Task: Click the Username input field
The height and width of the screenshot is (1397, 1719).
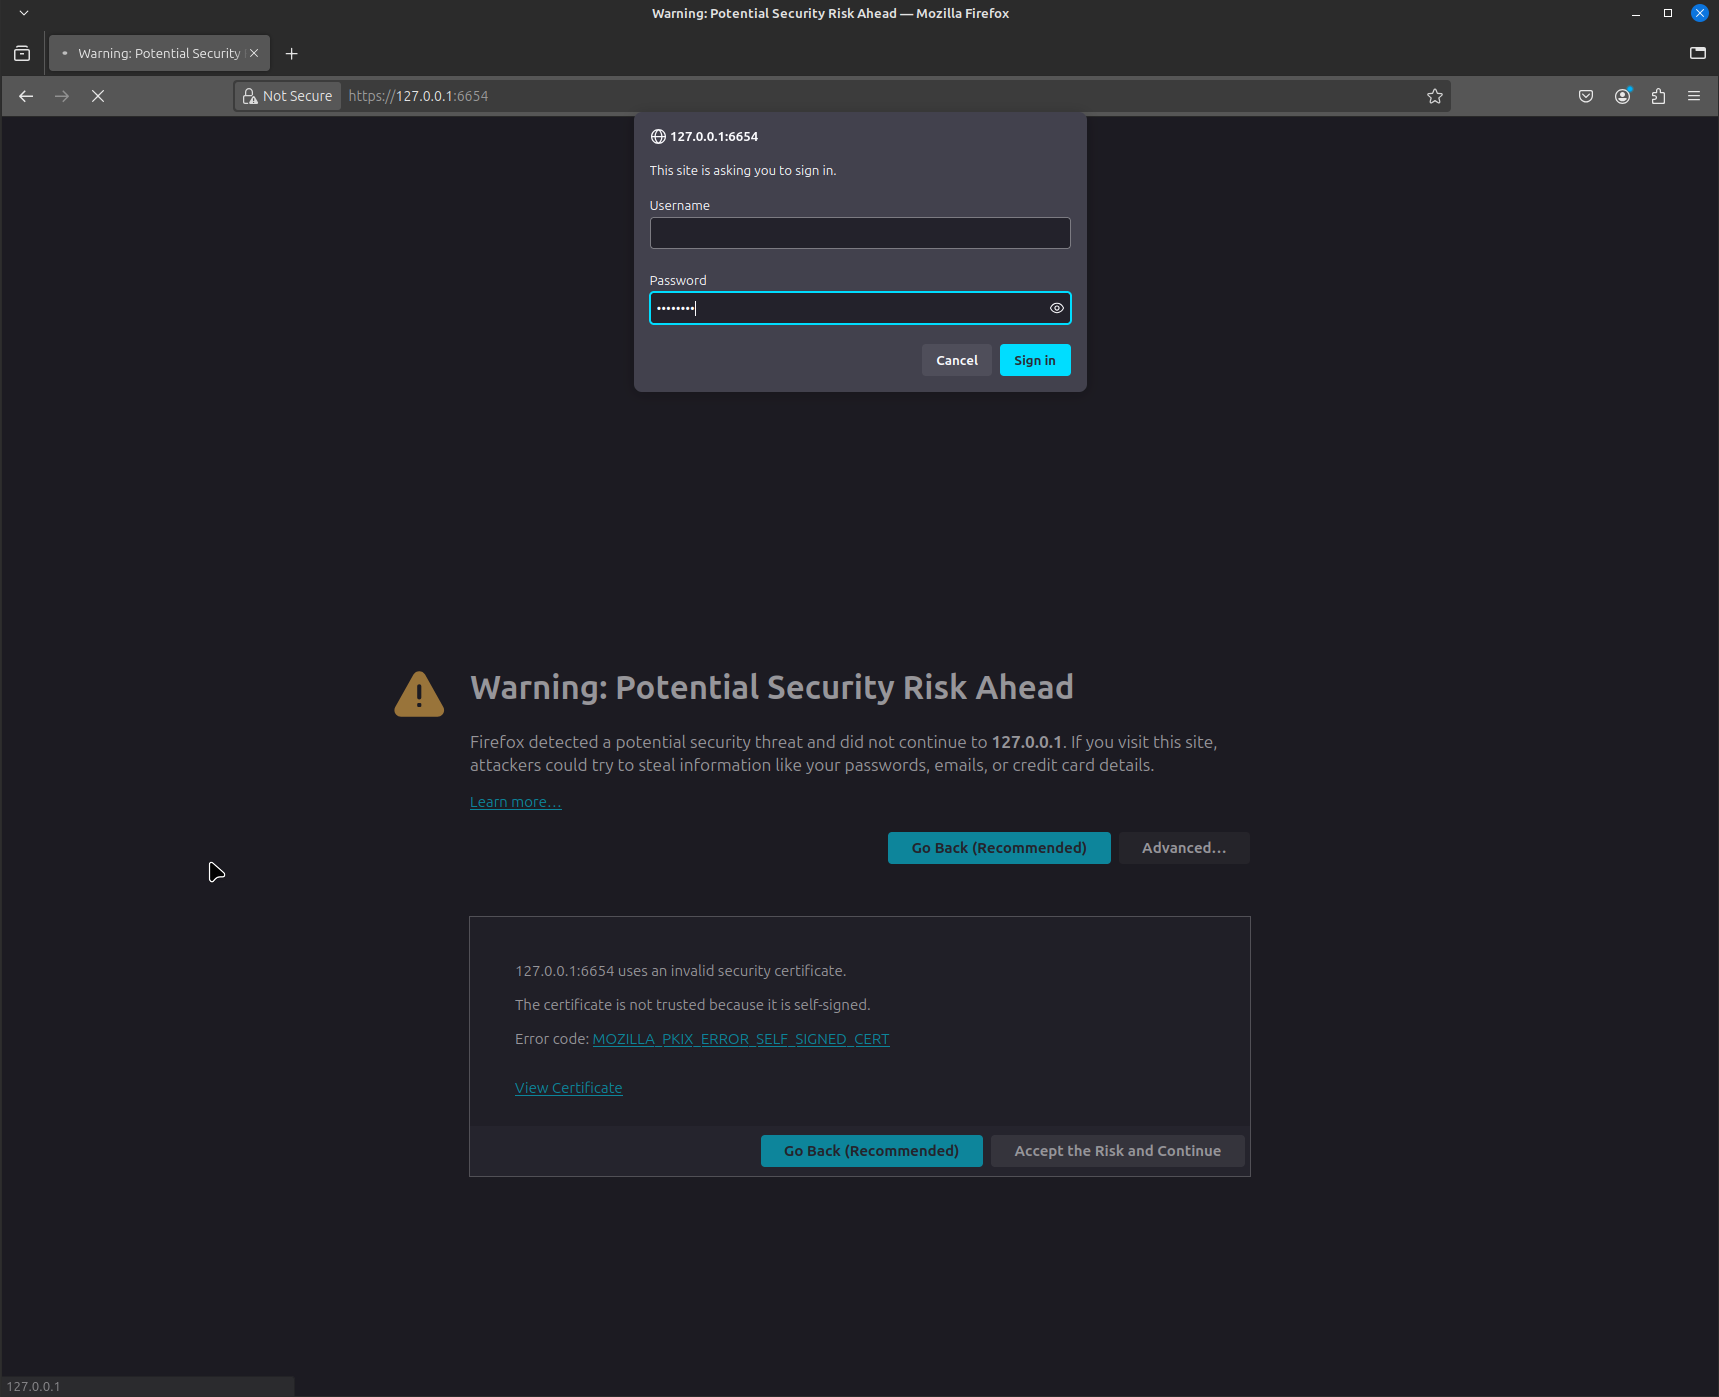Action: [859, 233]
